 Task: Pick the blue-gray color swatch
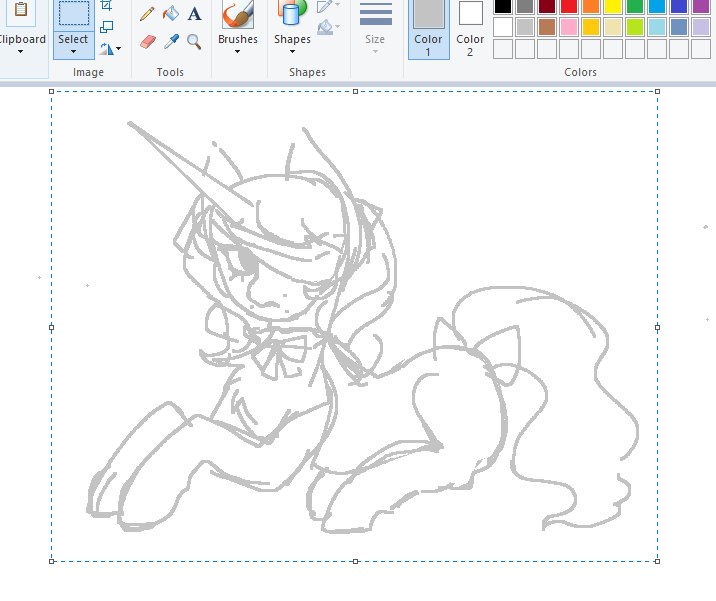click(679, 27)
